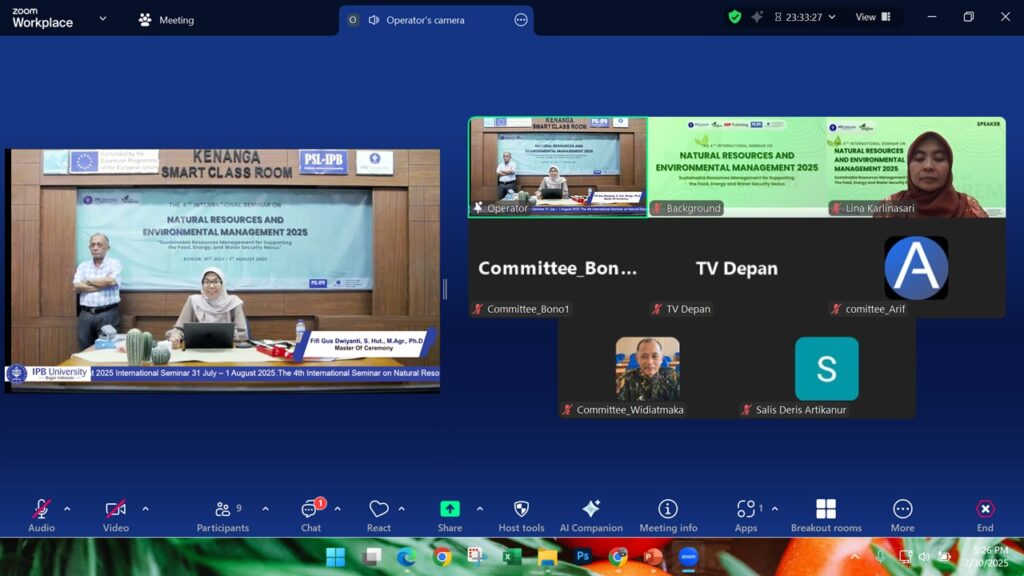
Task: Click the divider handle between video panels
Action: [x=445, y=289]
